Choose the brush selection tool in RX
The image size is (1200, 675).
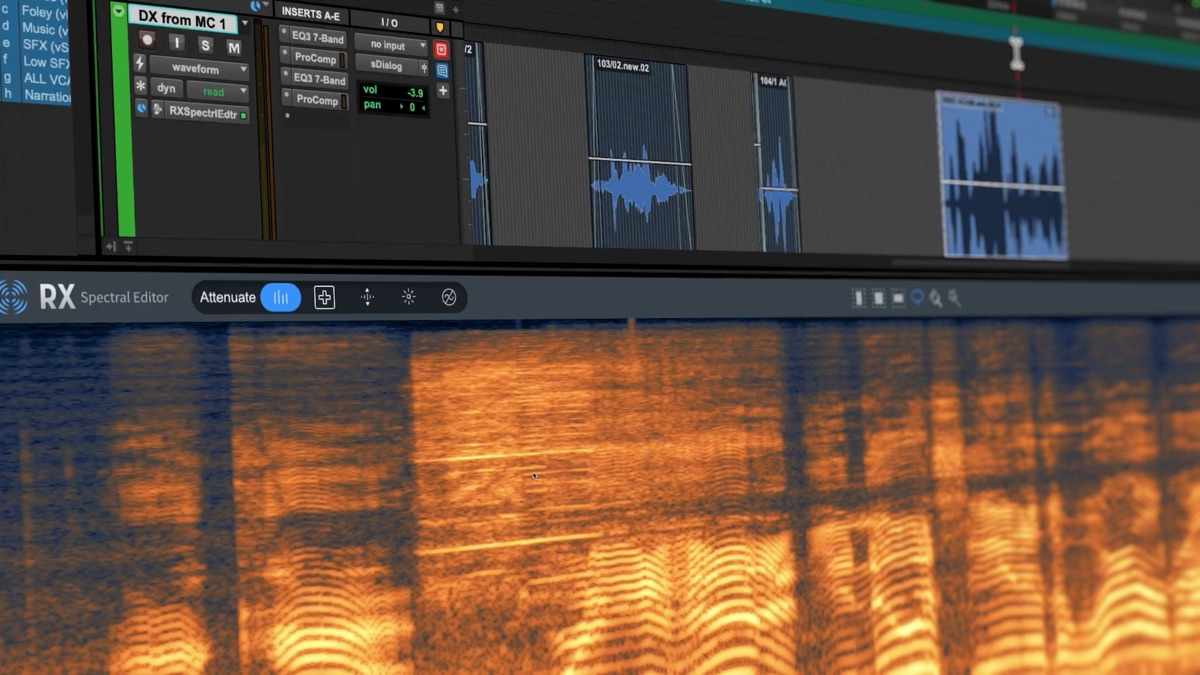click(935, 298)
